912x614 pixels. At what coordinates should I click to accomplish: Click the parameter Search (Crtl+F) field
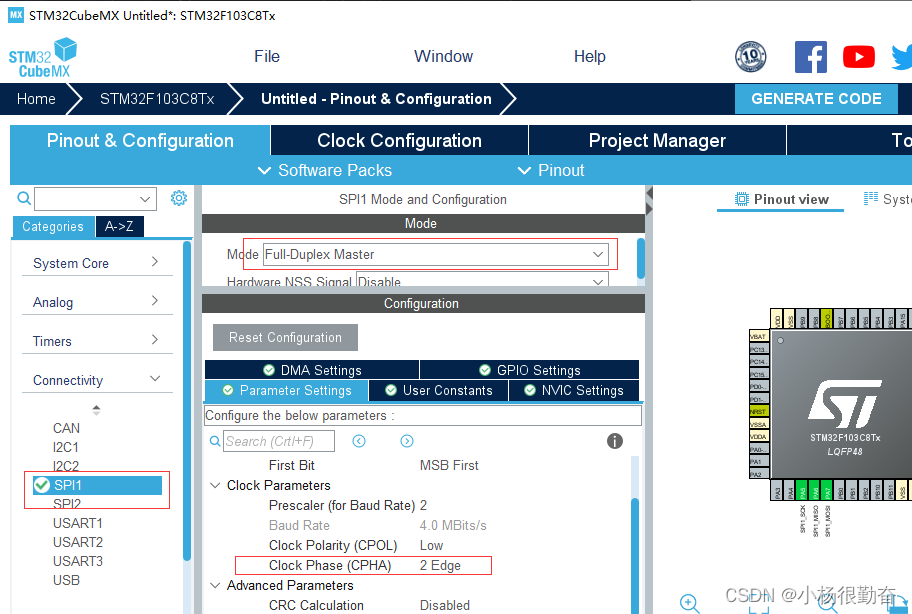pyautogui.click(x=279, y=441)
